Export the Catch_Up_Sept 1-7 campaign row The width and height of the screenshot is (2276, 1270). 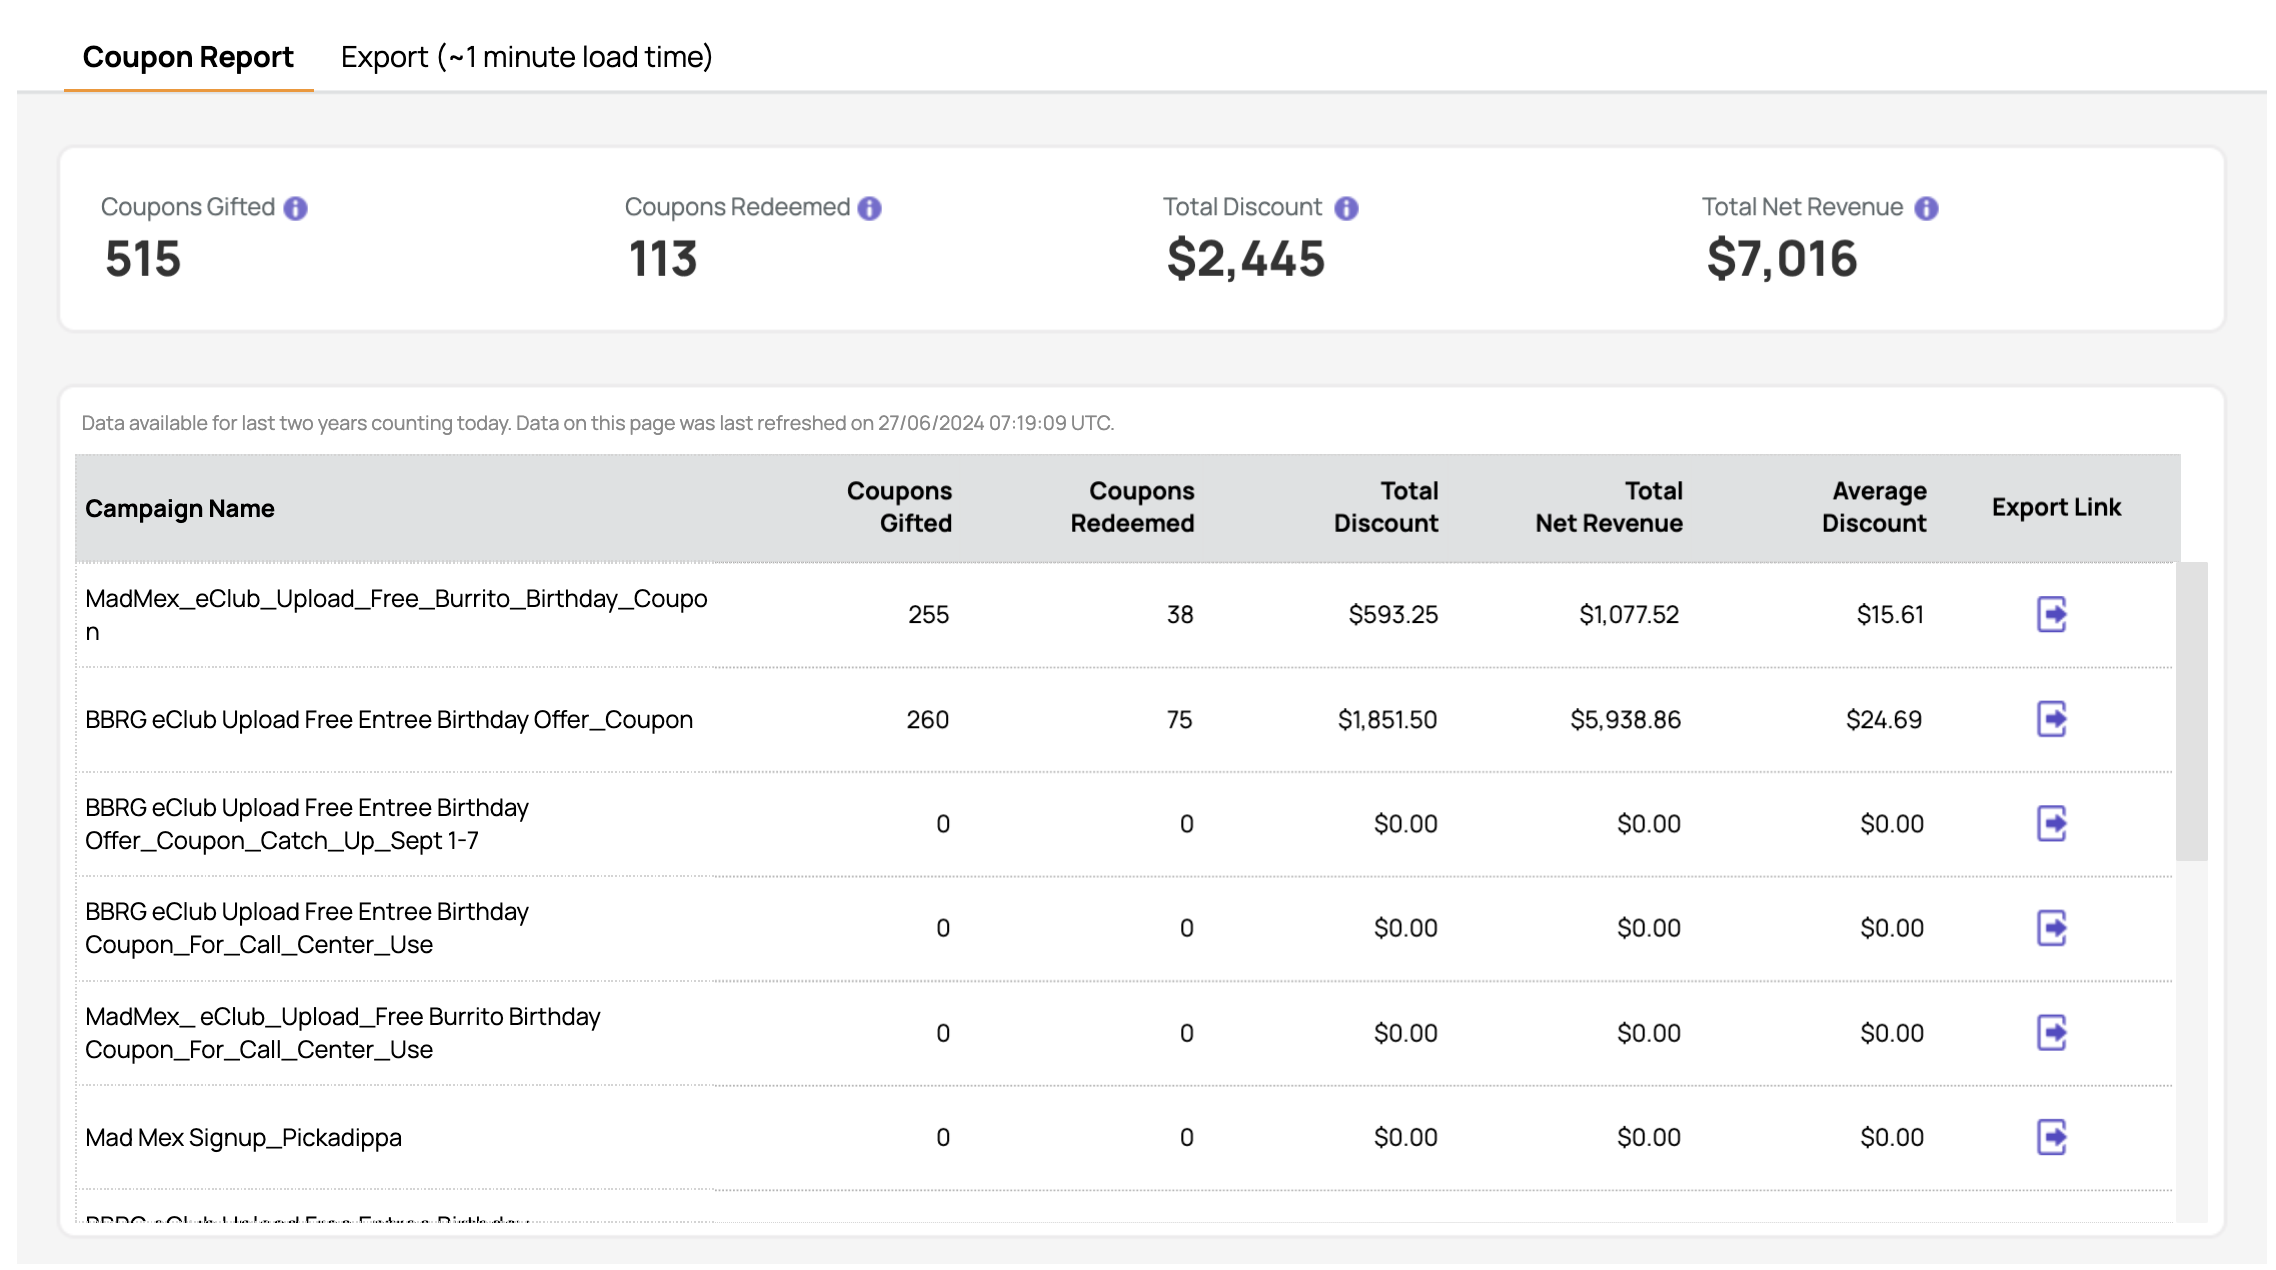(x=2052, y=824)
